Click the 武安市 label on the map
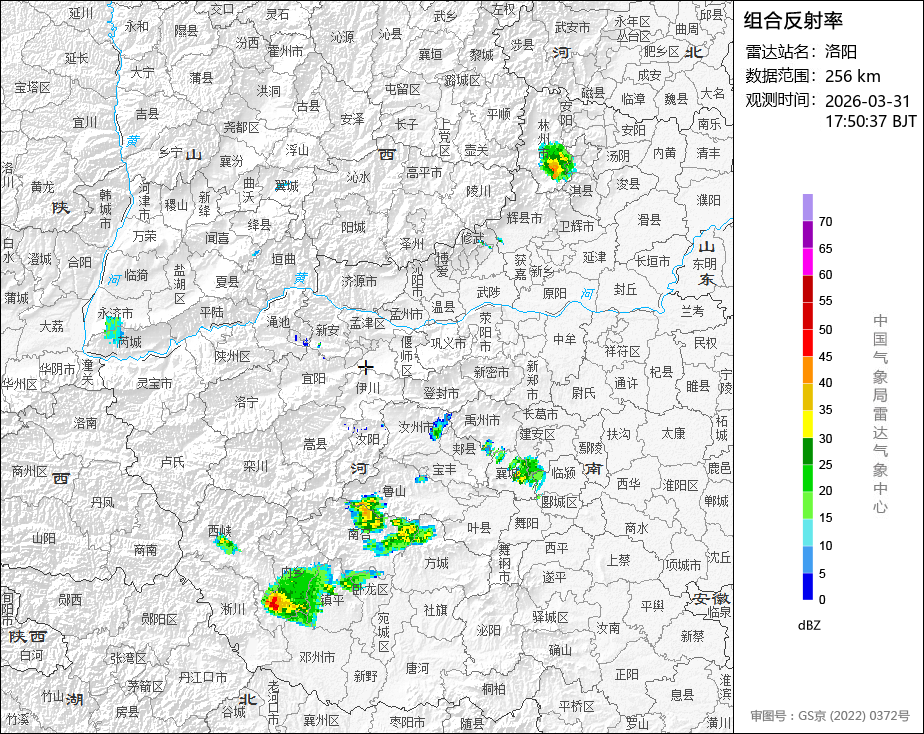This screenshot has height=734, width=924. tap(572, 28)
